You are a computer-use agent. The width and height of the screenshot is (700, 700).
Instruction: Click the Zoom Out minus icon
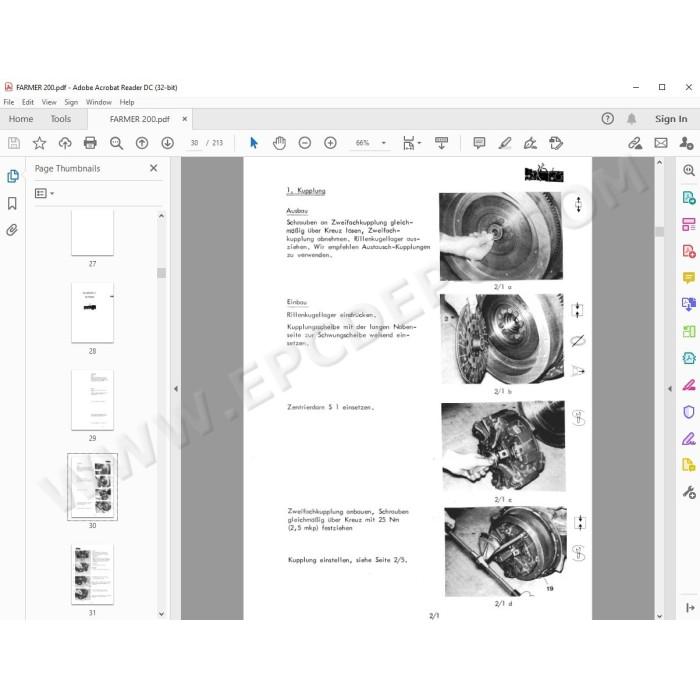(x=304, y=143)
